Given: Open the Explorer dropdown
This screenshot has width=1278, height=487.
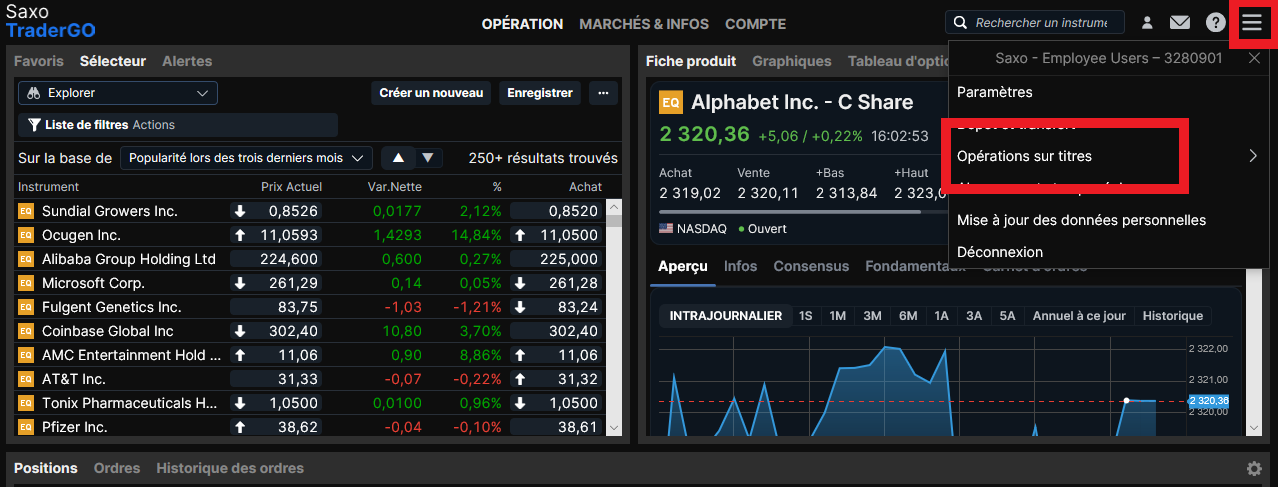Looking at the screenshot, I should tap(118, 93).
